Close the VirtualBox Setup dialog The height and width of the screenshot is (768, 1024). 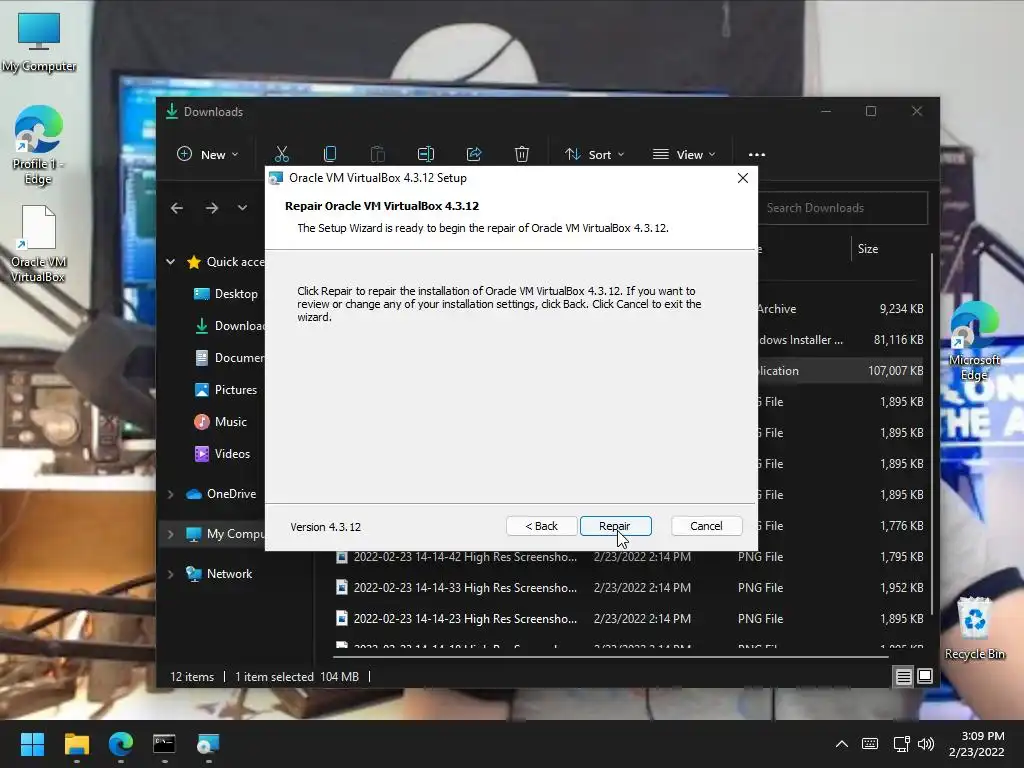pyautogui.click(x=743, y=178)
